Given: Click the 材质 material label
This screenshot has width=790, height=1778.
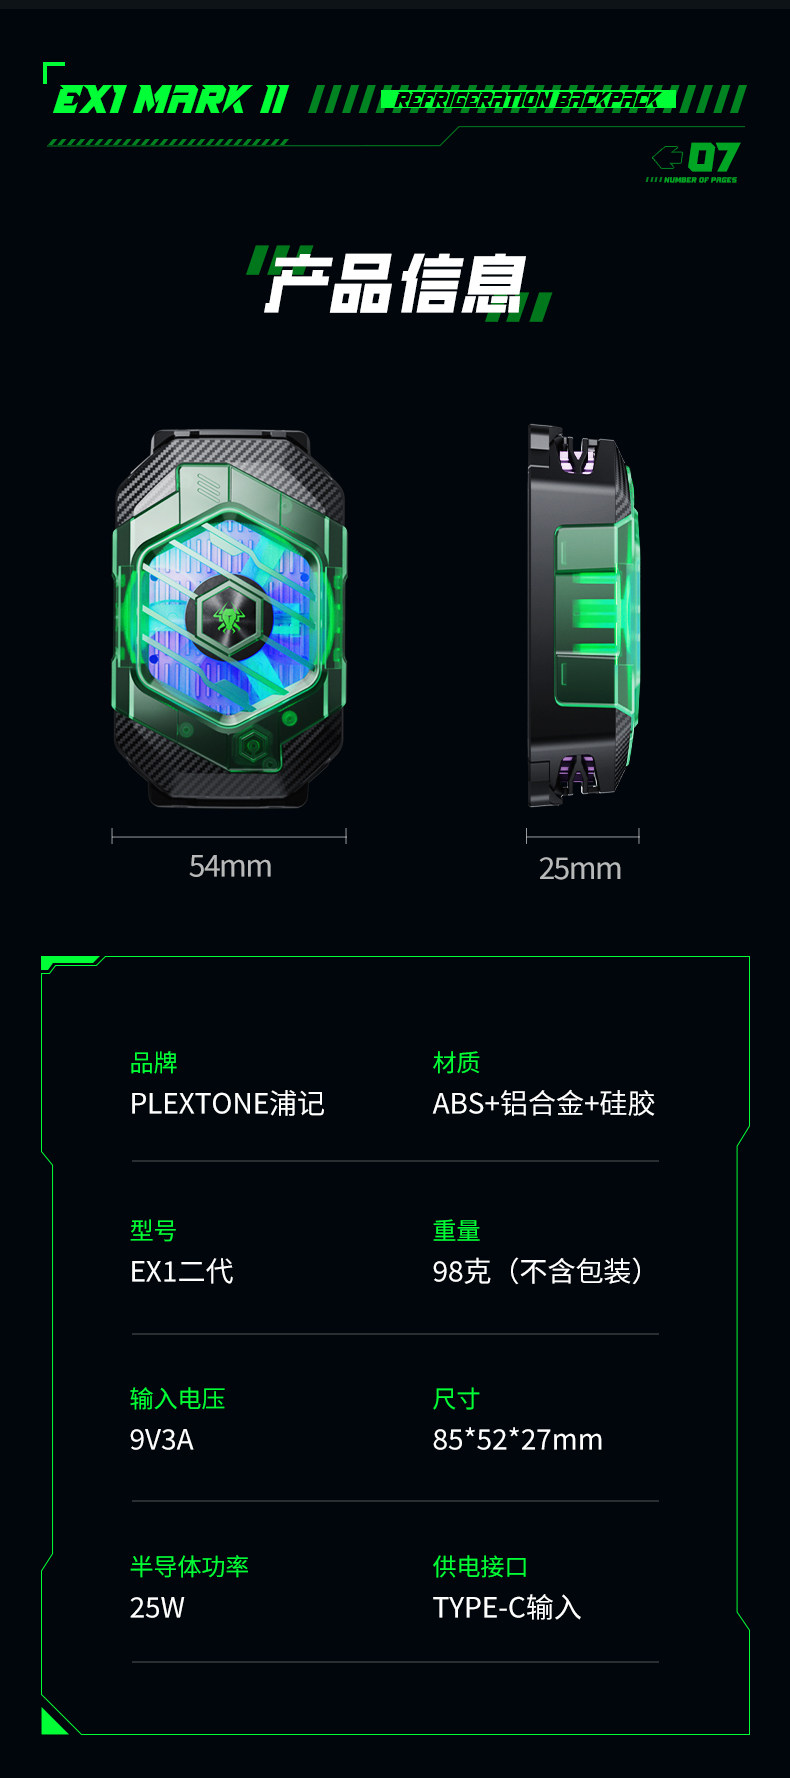Looking at the screenshot, I should tap(456, 1062).
